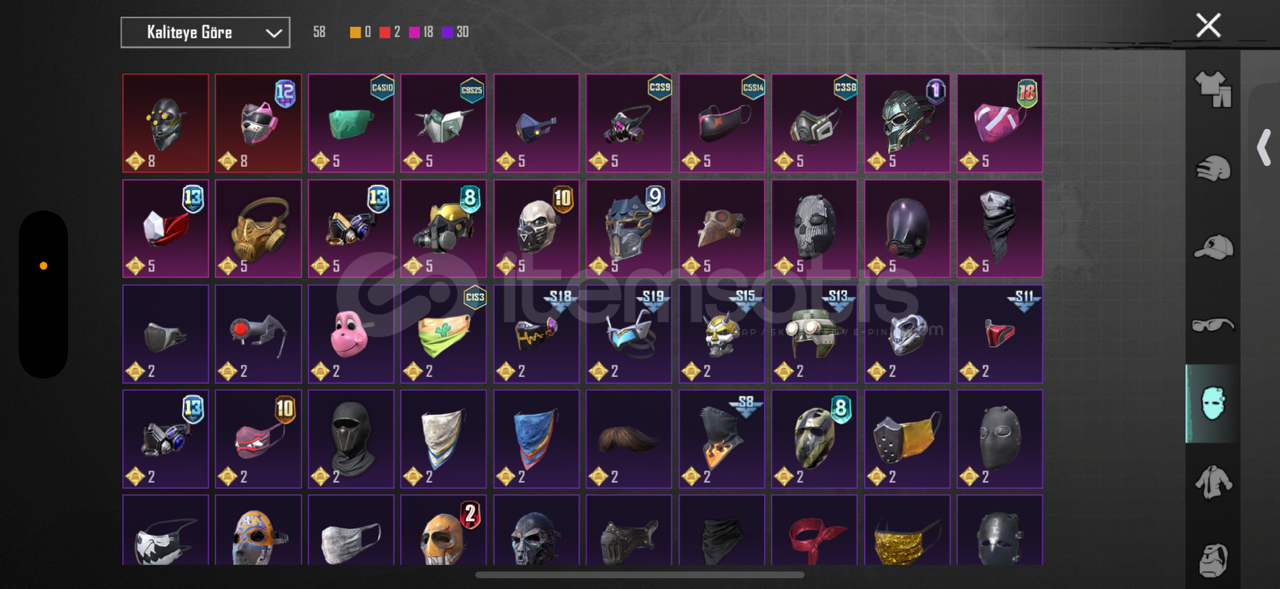Viewport: 1280px width, 589px height.
Task: Open the jacket category in the sidebar
Action: [x=1212, y=482]
